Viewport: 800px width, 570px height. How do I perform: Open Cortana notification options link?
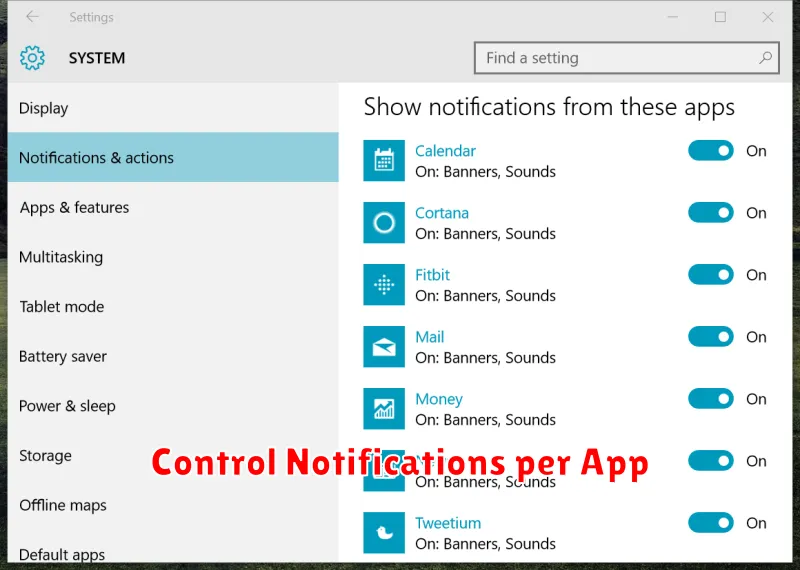[442, 213]
